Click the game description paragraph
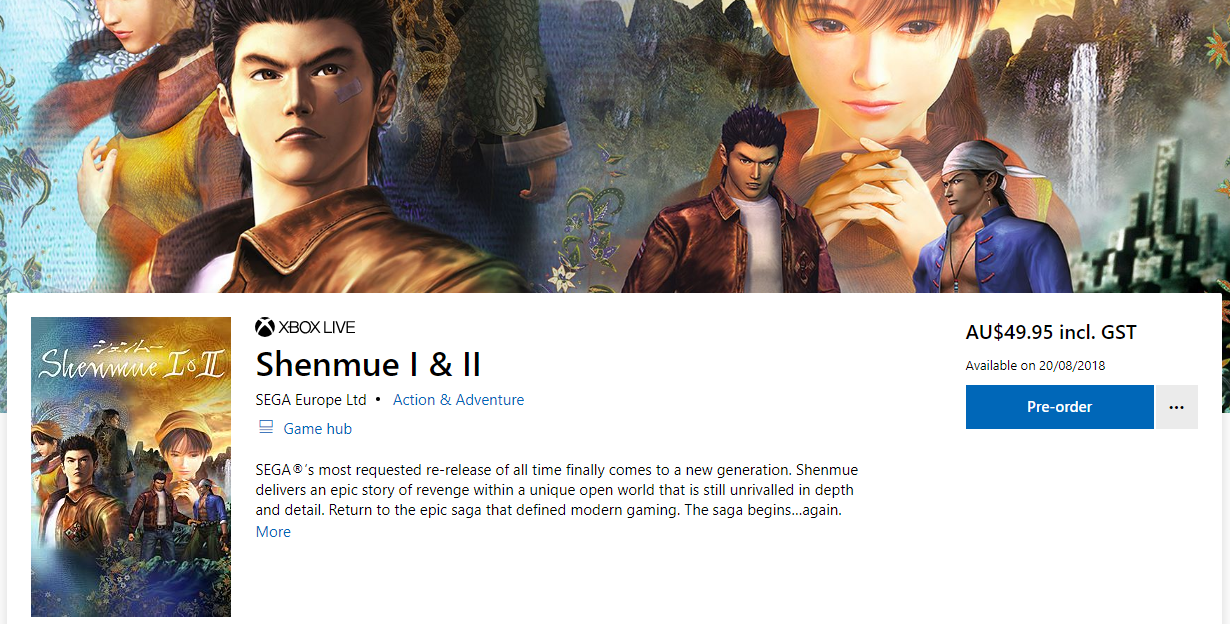 pyautogui.click(x=557, y=490)
